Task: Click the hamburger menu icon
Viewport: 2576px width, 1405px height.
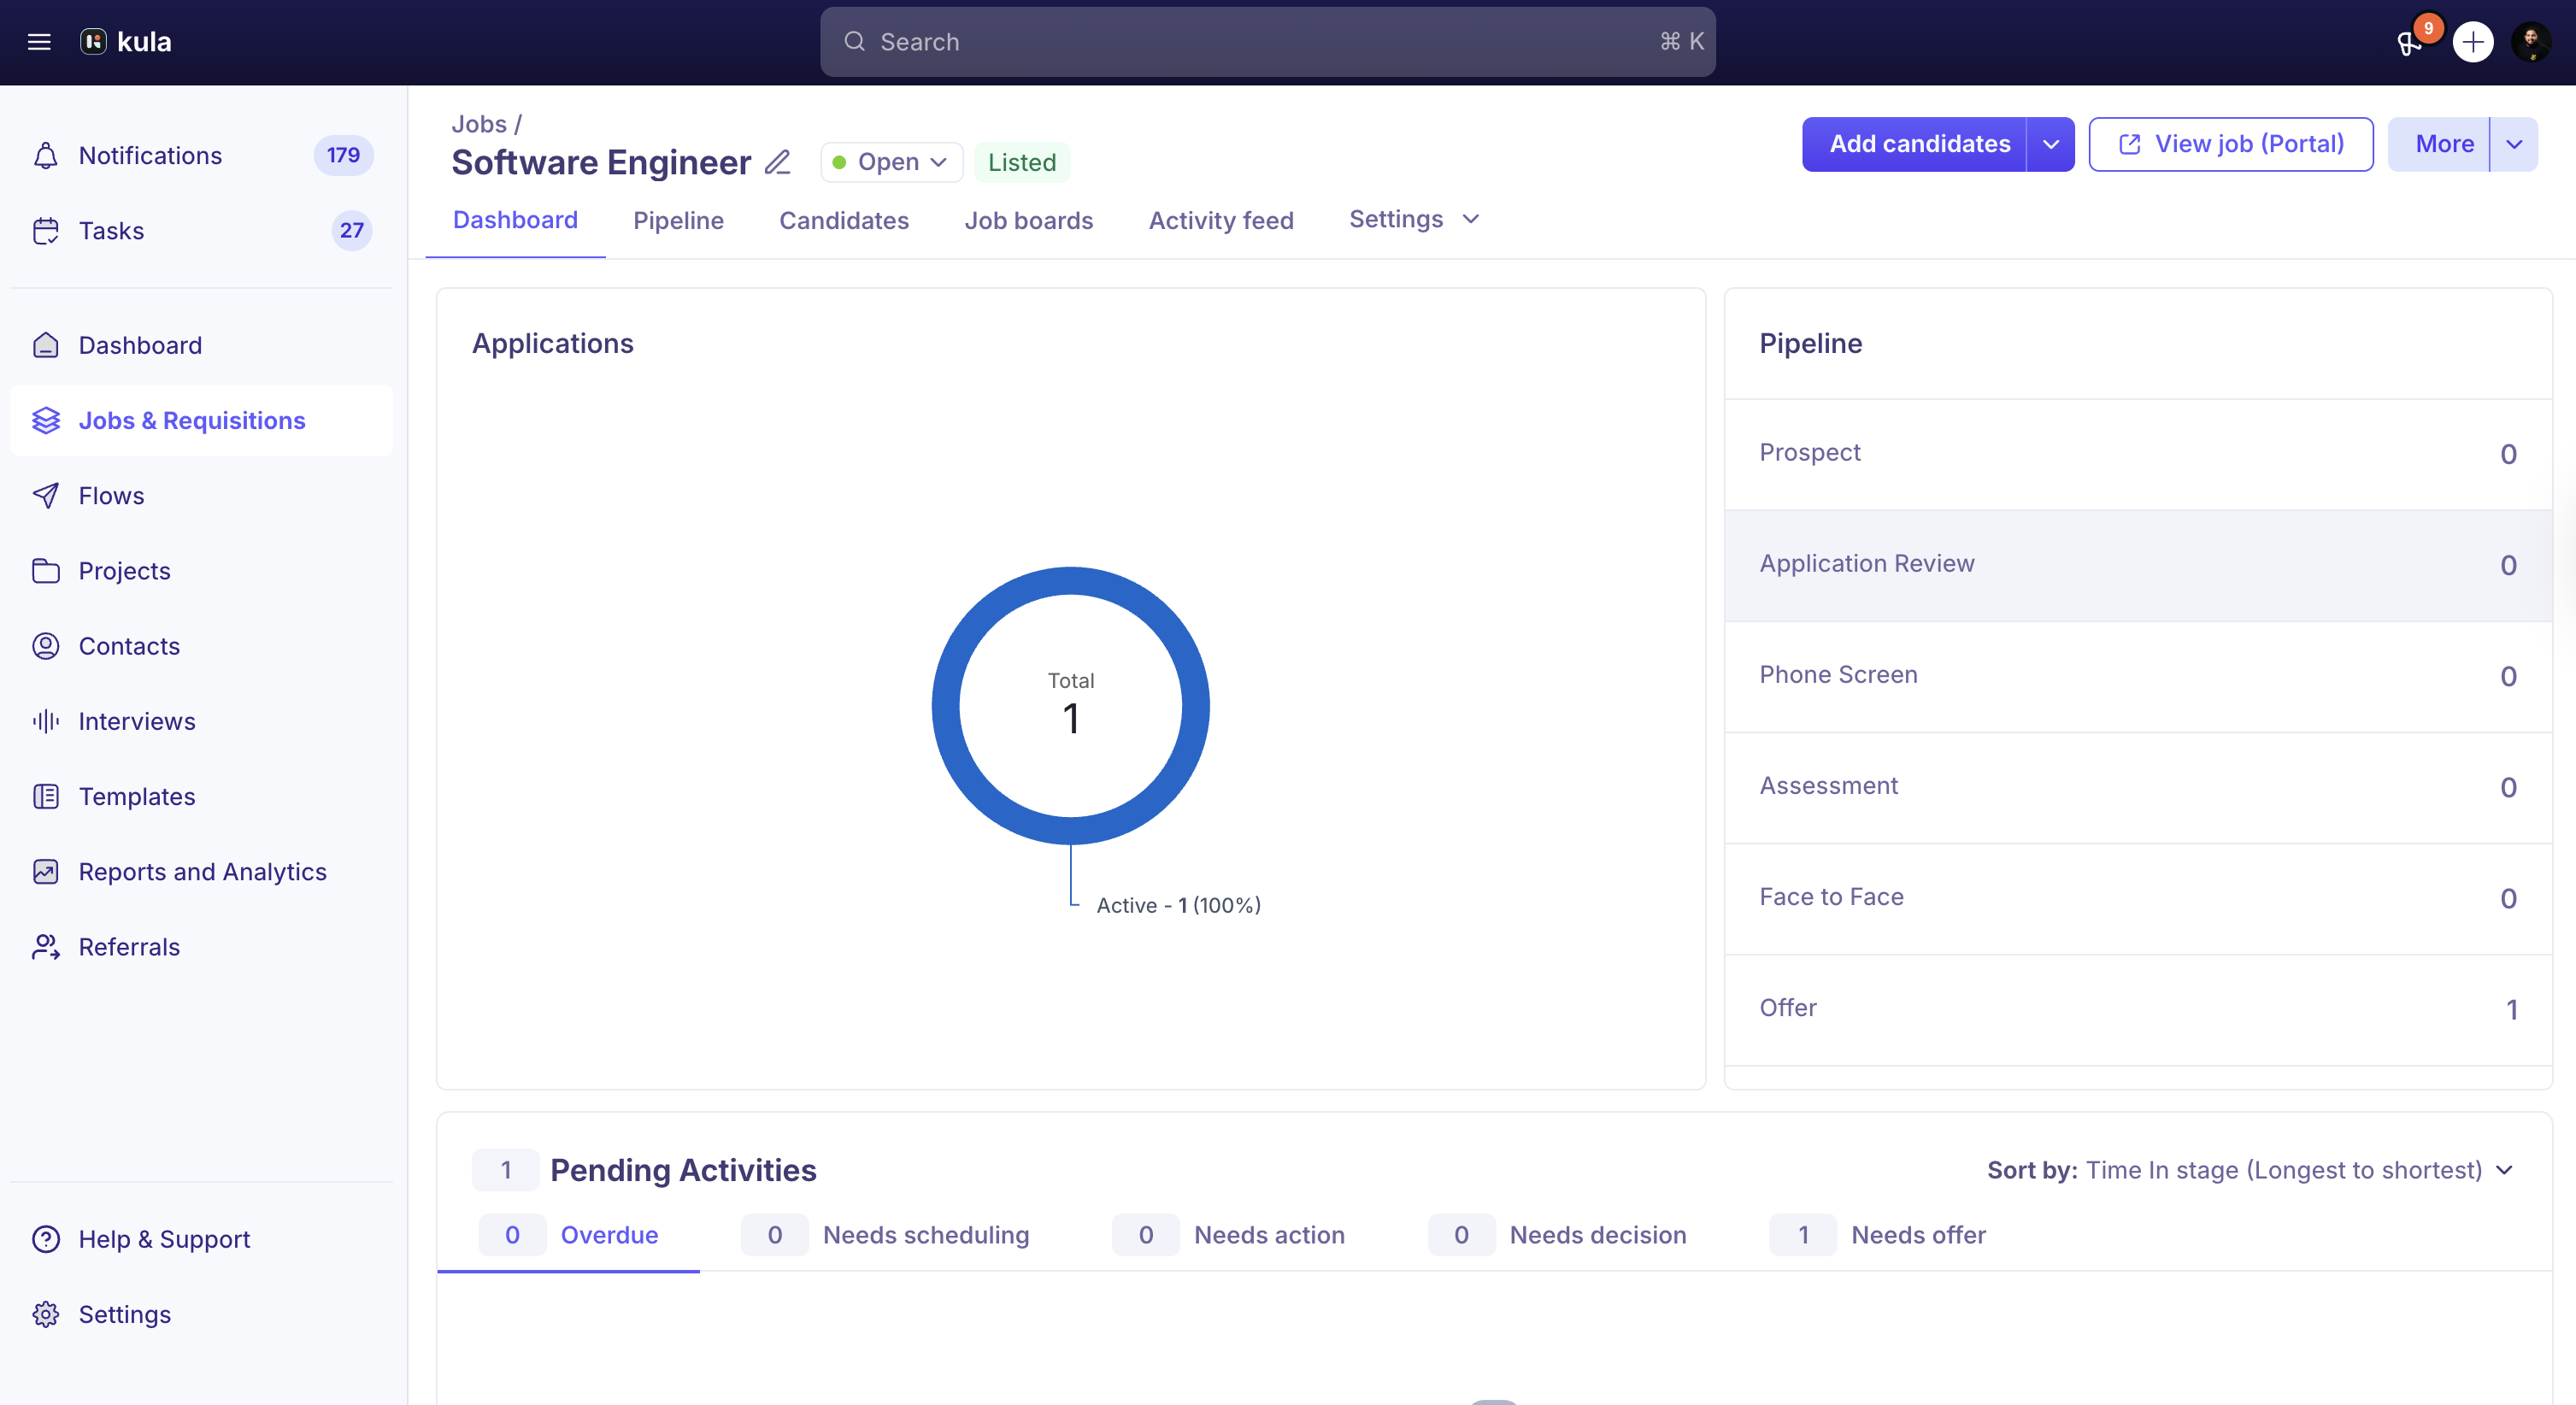Action: (x=39, y=42)
